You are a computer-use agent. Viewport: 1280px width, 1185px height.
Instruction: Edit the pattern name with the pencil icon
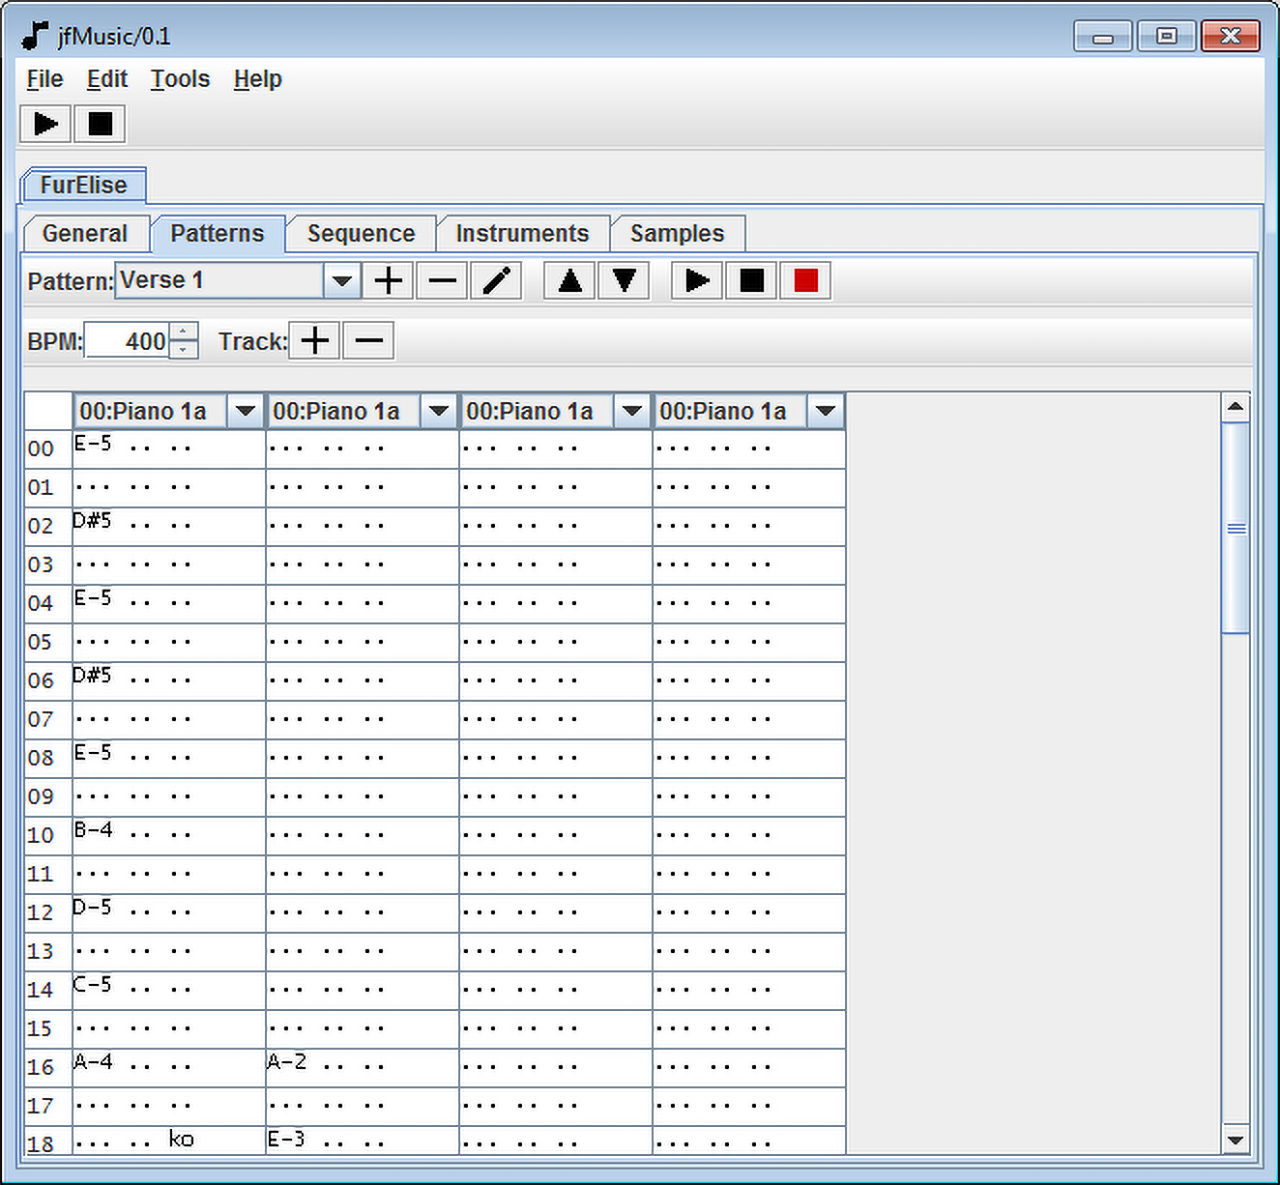tap(496, 281)
